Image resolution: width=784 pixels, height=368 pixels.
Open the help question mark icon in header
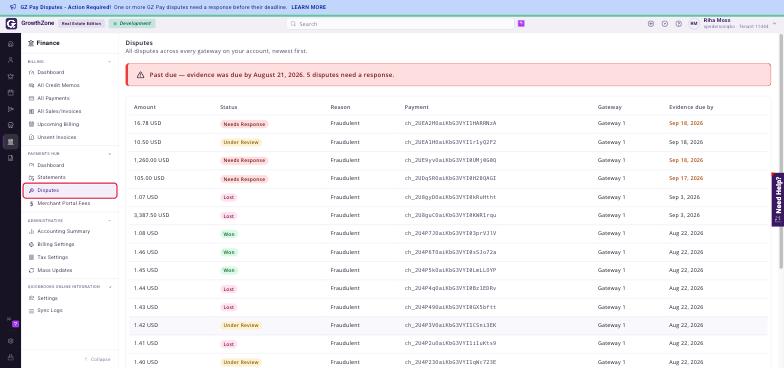pos(678,24)
